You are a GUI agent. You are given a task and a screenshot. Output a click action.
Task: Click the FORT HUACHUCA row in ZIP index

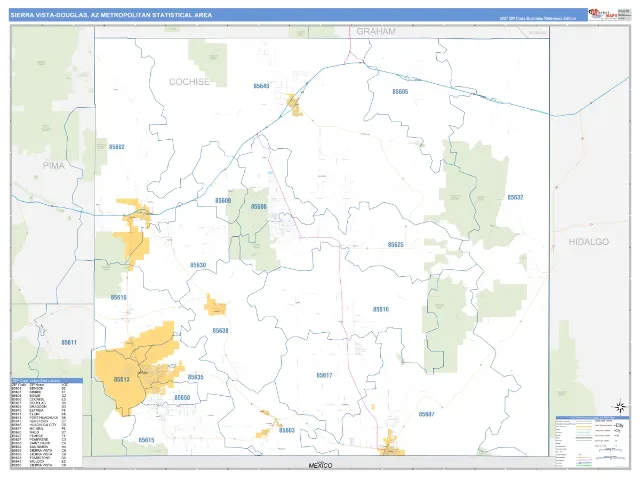[40, 418]
